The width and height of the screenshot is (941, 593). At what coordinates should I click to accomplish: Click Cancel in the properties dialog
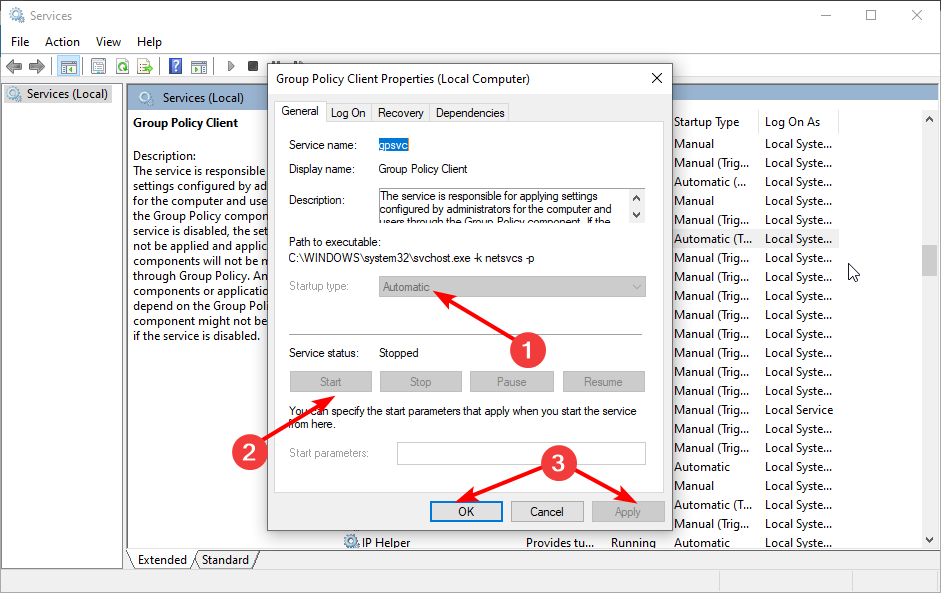point(547,511)
